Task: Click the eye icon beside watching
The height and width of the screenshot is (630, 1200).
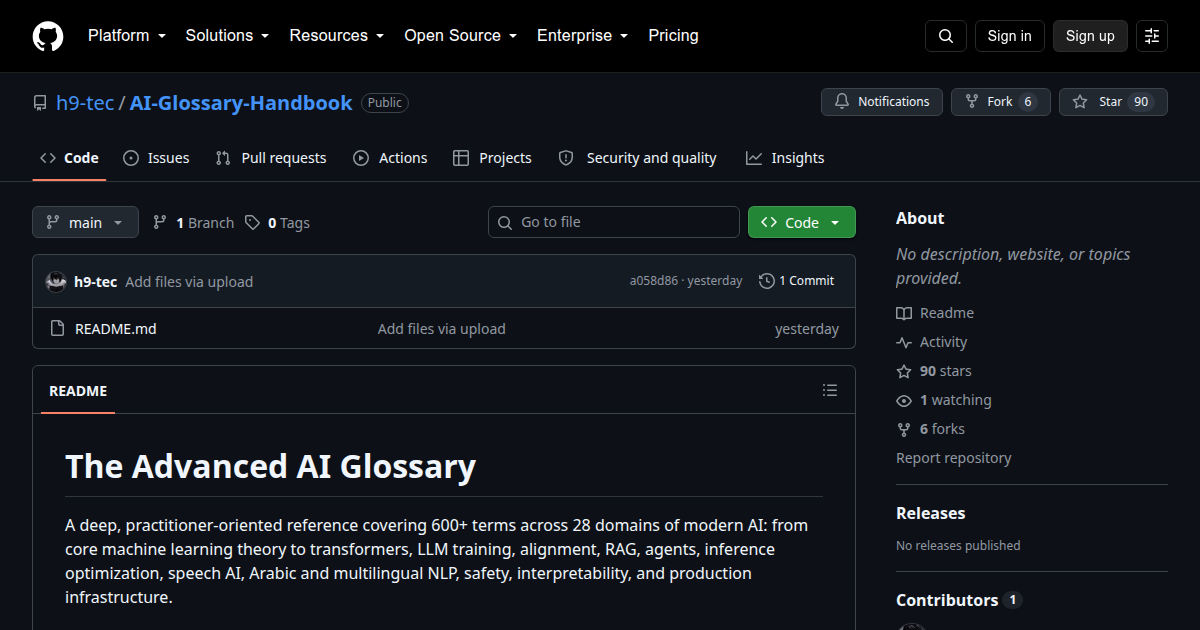Action: tap(904, 400)
